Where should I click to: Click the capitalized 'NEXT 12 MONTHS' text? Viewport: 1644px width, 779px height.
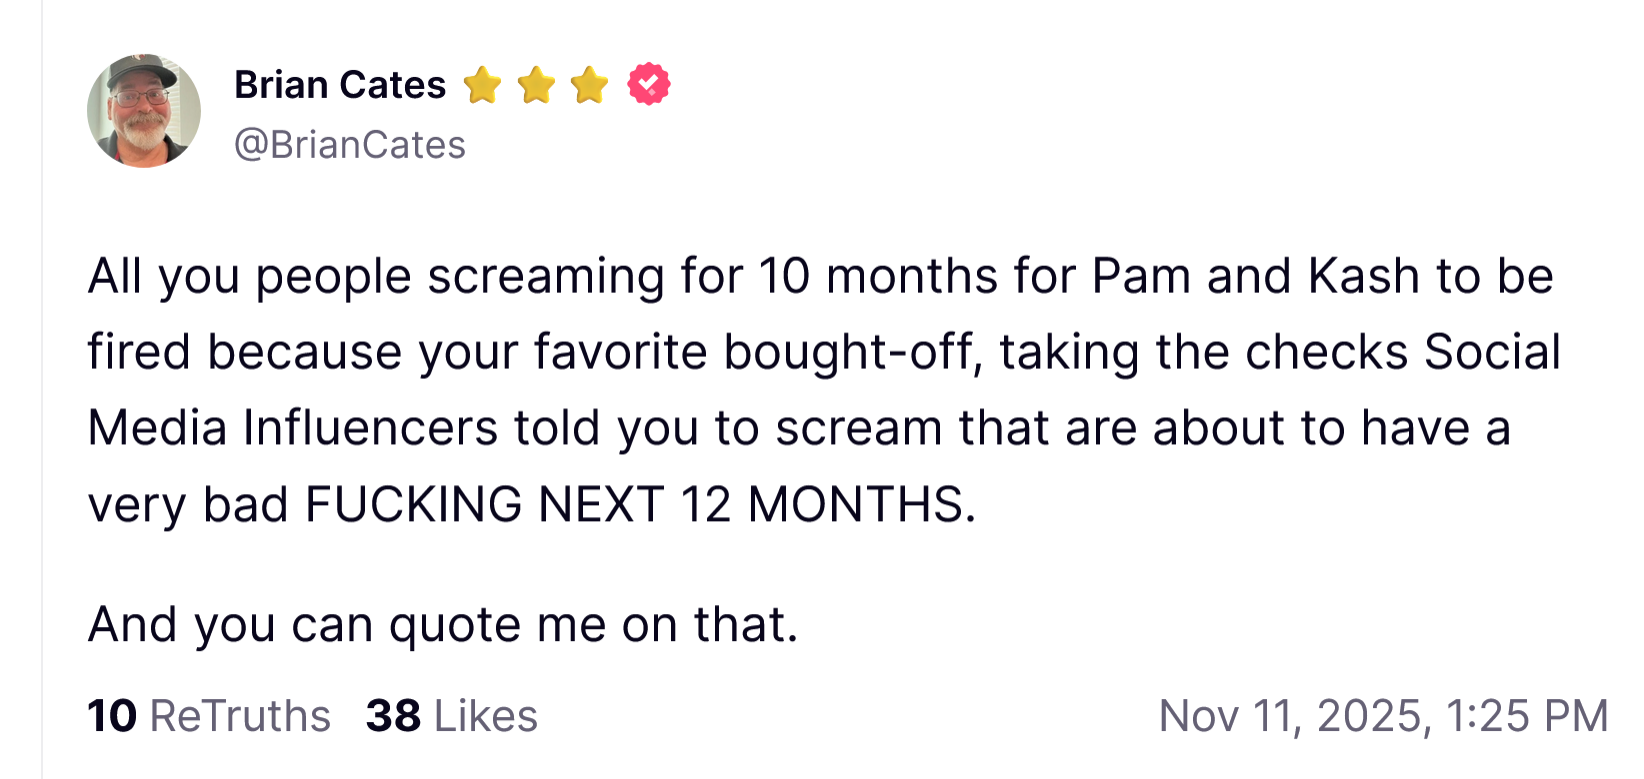pyautogui.click(x=756, y=504)
